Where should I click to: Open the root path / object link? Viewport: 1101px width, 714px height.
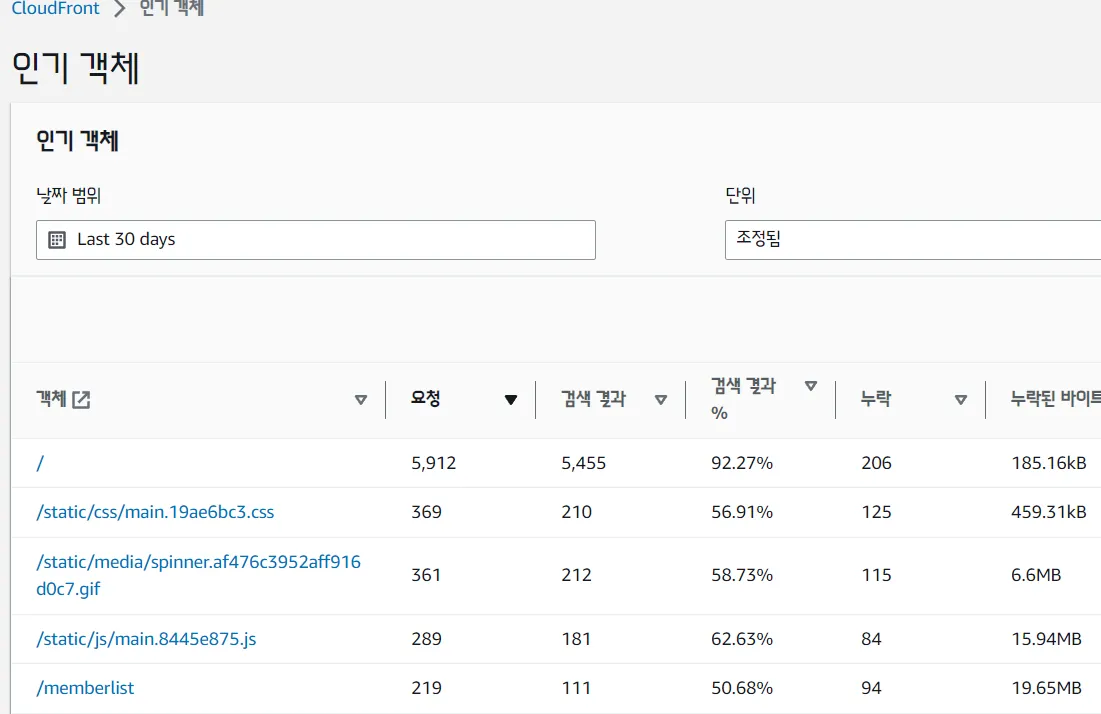pyautogui.click(x=40, y=463)
